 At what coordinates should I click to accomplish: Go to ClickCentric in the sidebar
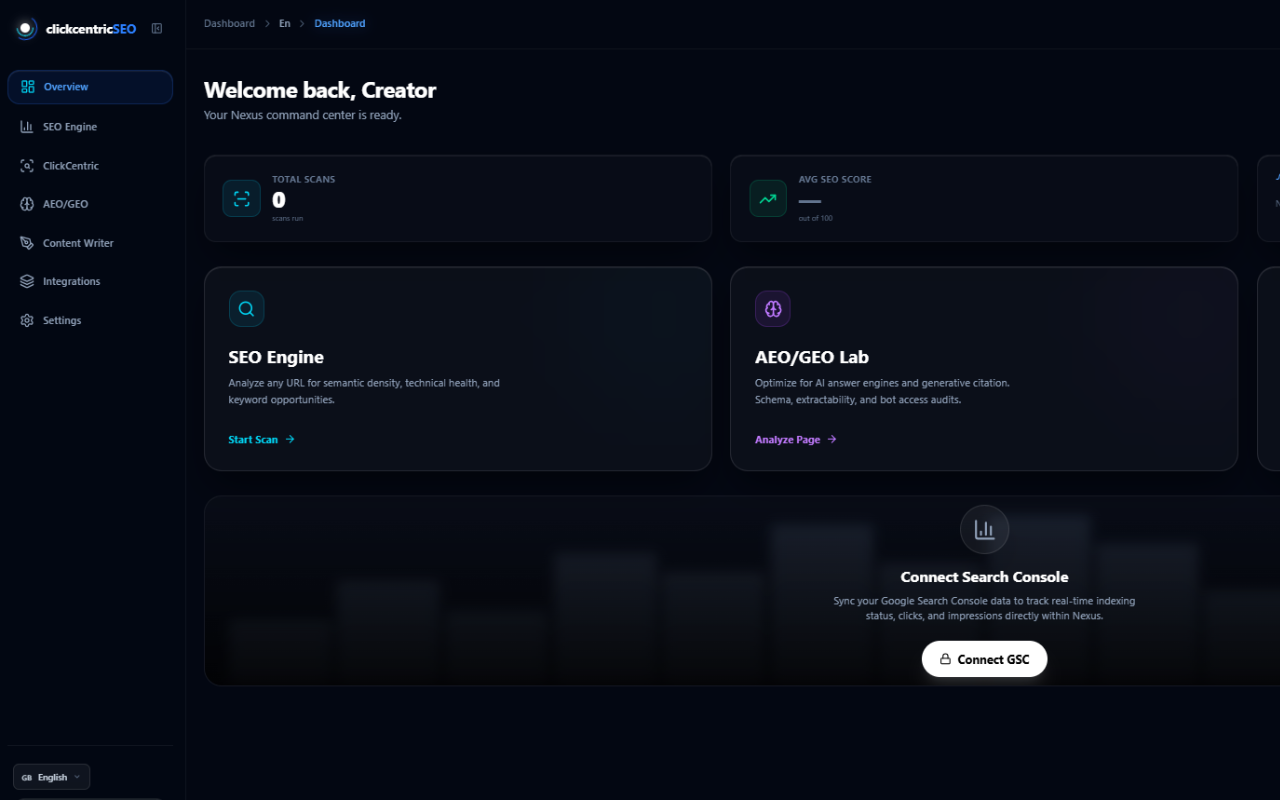tap(90, 166)
